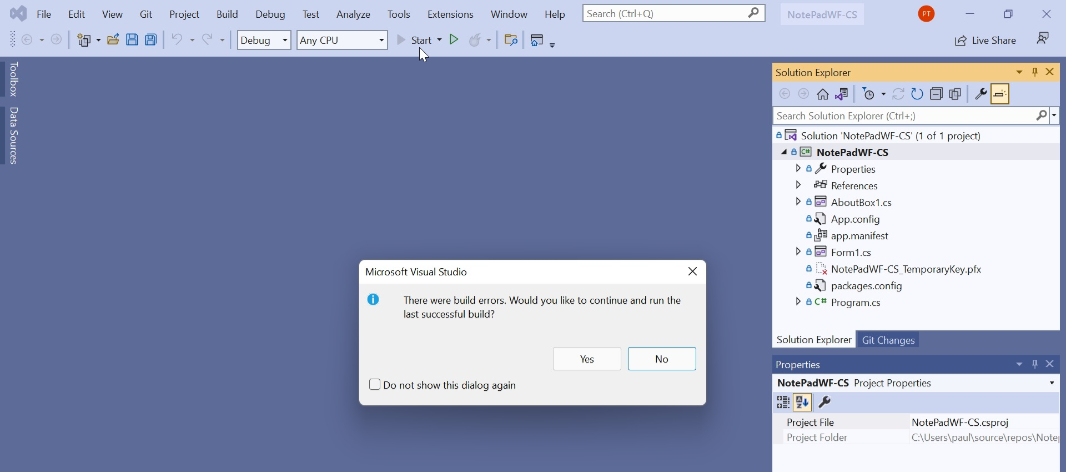The width and height of the screenshot is (1066, 472).
Task: Click the PT user account avatar
Action: pyautogui.click(x=926, y=14)
